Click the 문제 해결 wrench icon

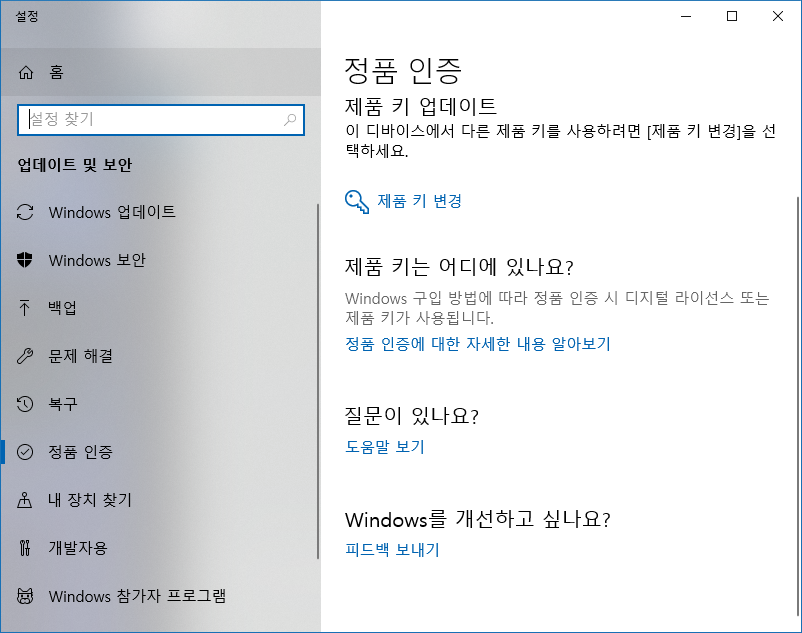[25, 356]
